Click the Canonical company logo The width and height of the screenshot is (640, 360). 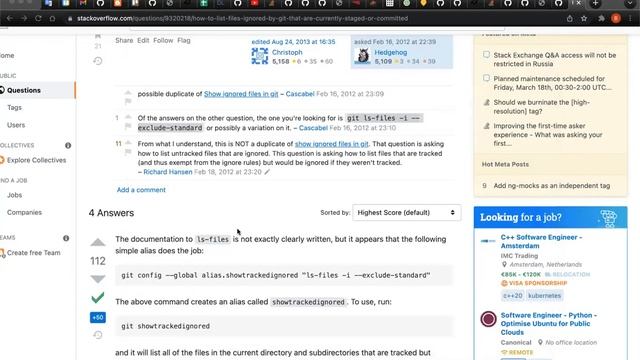tap(488, 319)
